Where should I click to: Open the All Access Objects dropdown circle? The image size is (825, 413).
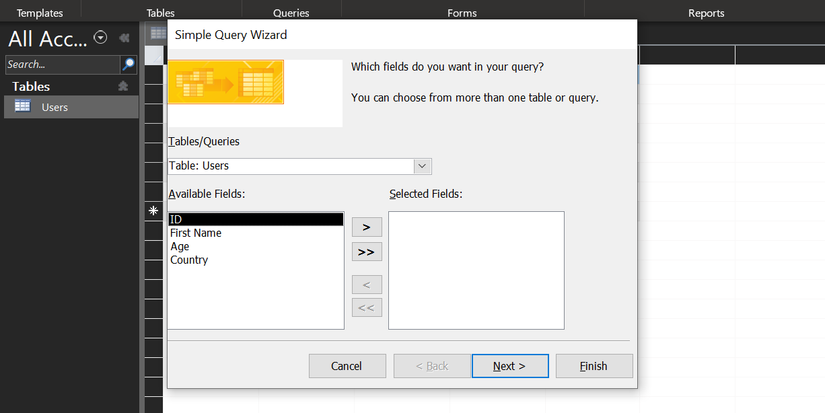pyautogui.click(x=100, y=37)
